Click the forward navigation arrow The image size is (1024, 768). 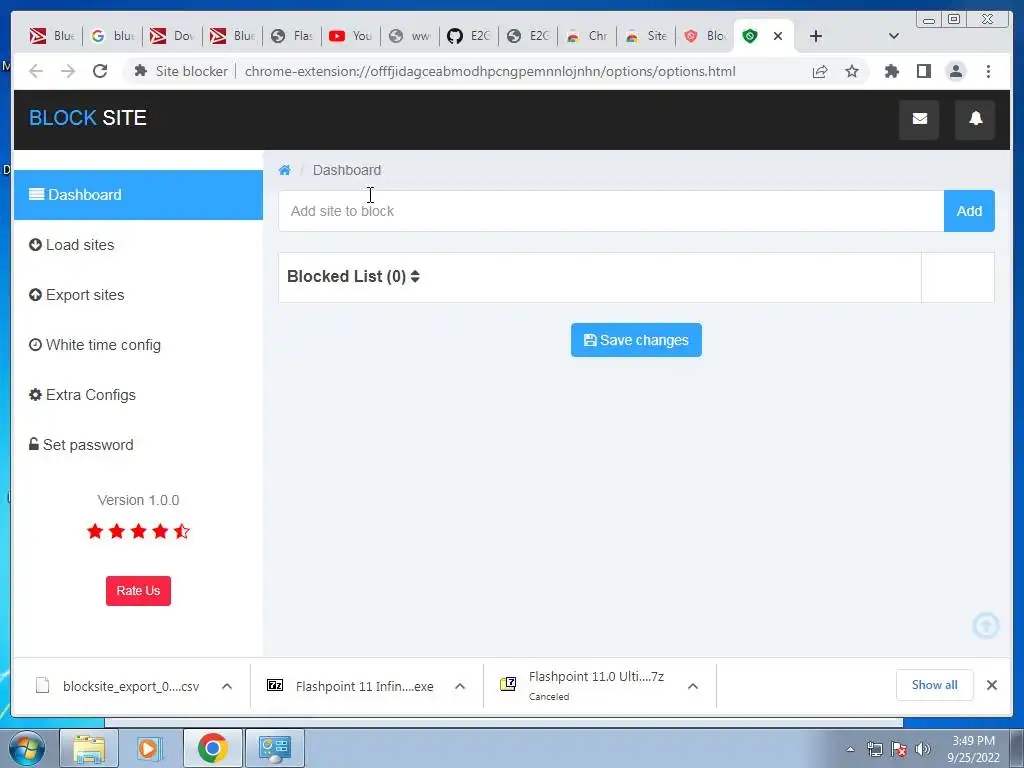(68, 71)
